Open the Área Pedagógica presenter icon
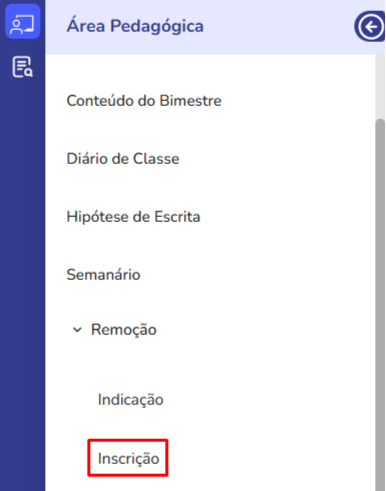386x491 pixels. (22, 22)
